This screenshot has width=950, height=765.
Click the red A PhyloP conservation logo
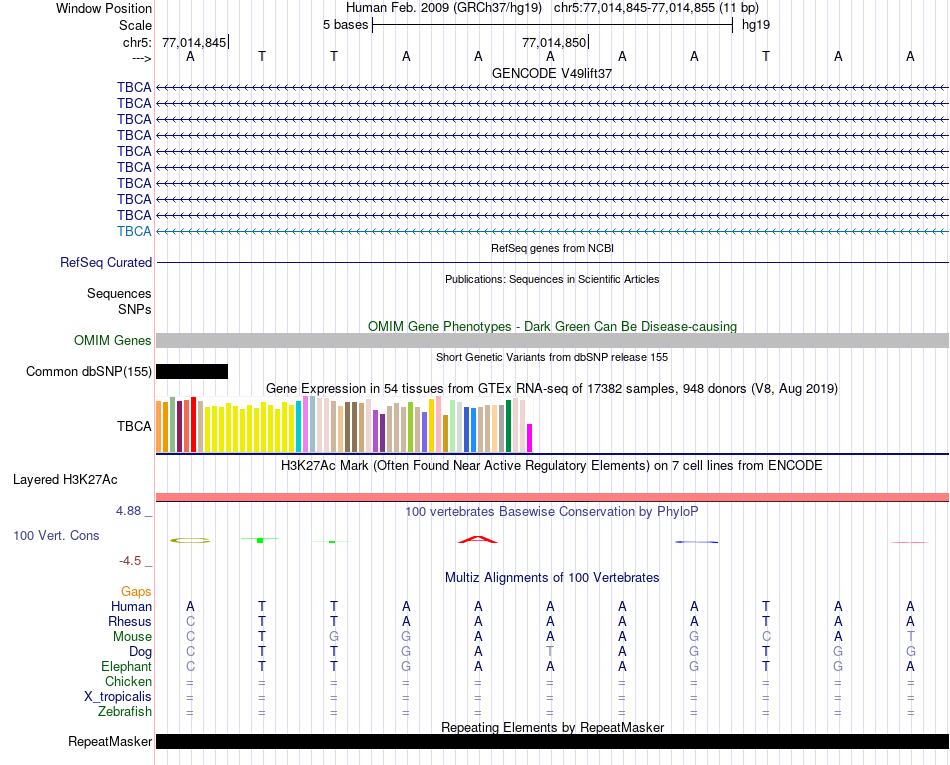477,539
